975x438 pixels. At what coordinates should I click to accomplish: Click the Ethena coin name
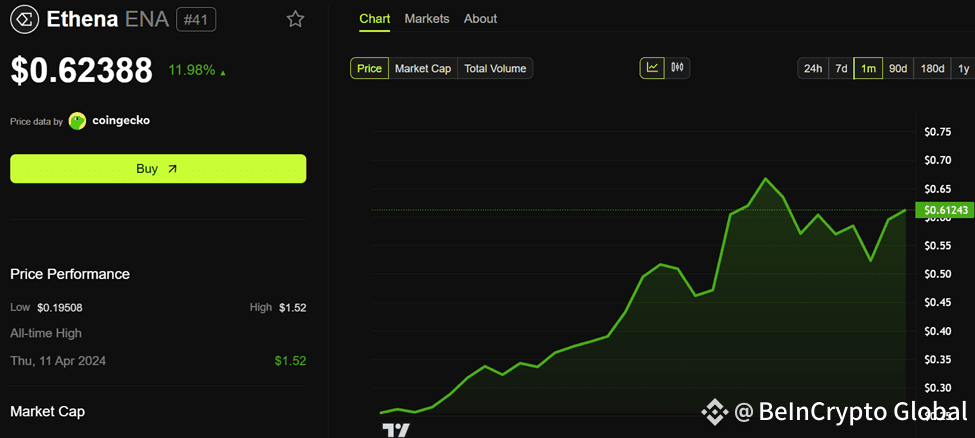coord(82,19)
